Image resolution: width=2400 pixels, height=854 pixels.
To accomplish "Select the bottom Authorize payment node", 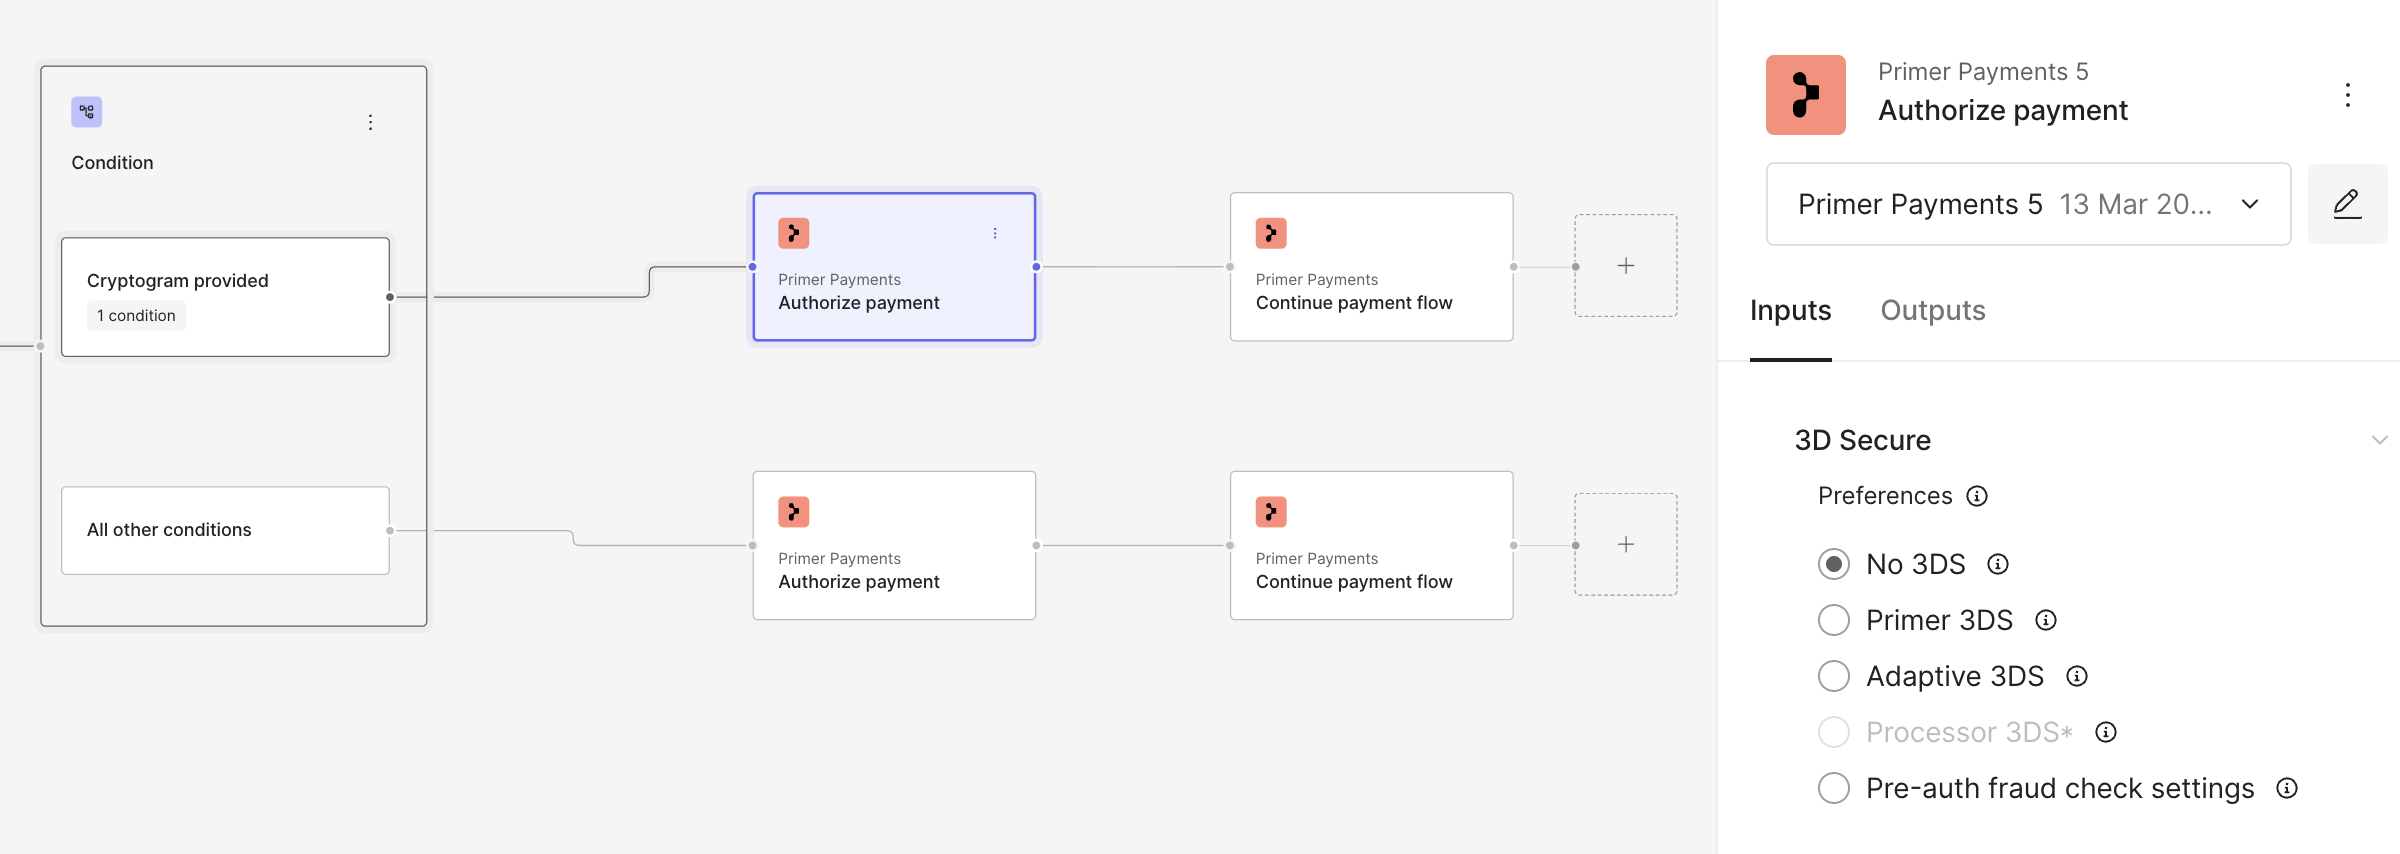I will tap(894, 546).
